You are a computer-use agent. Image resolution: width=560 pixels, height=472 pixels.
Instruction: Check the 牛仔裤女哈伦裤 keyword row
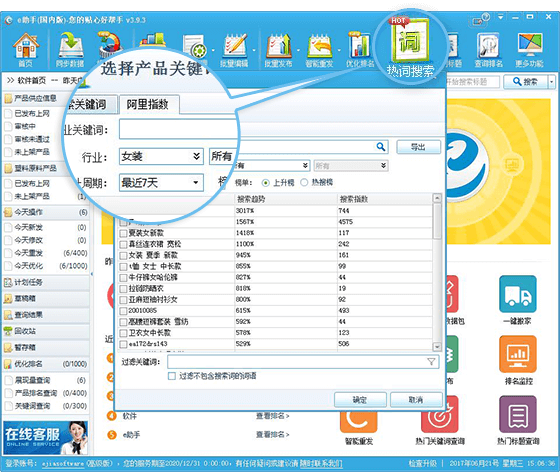point(123,278)
